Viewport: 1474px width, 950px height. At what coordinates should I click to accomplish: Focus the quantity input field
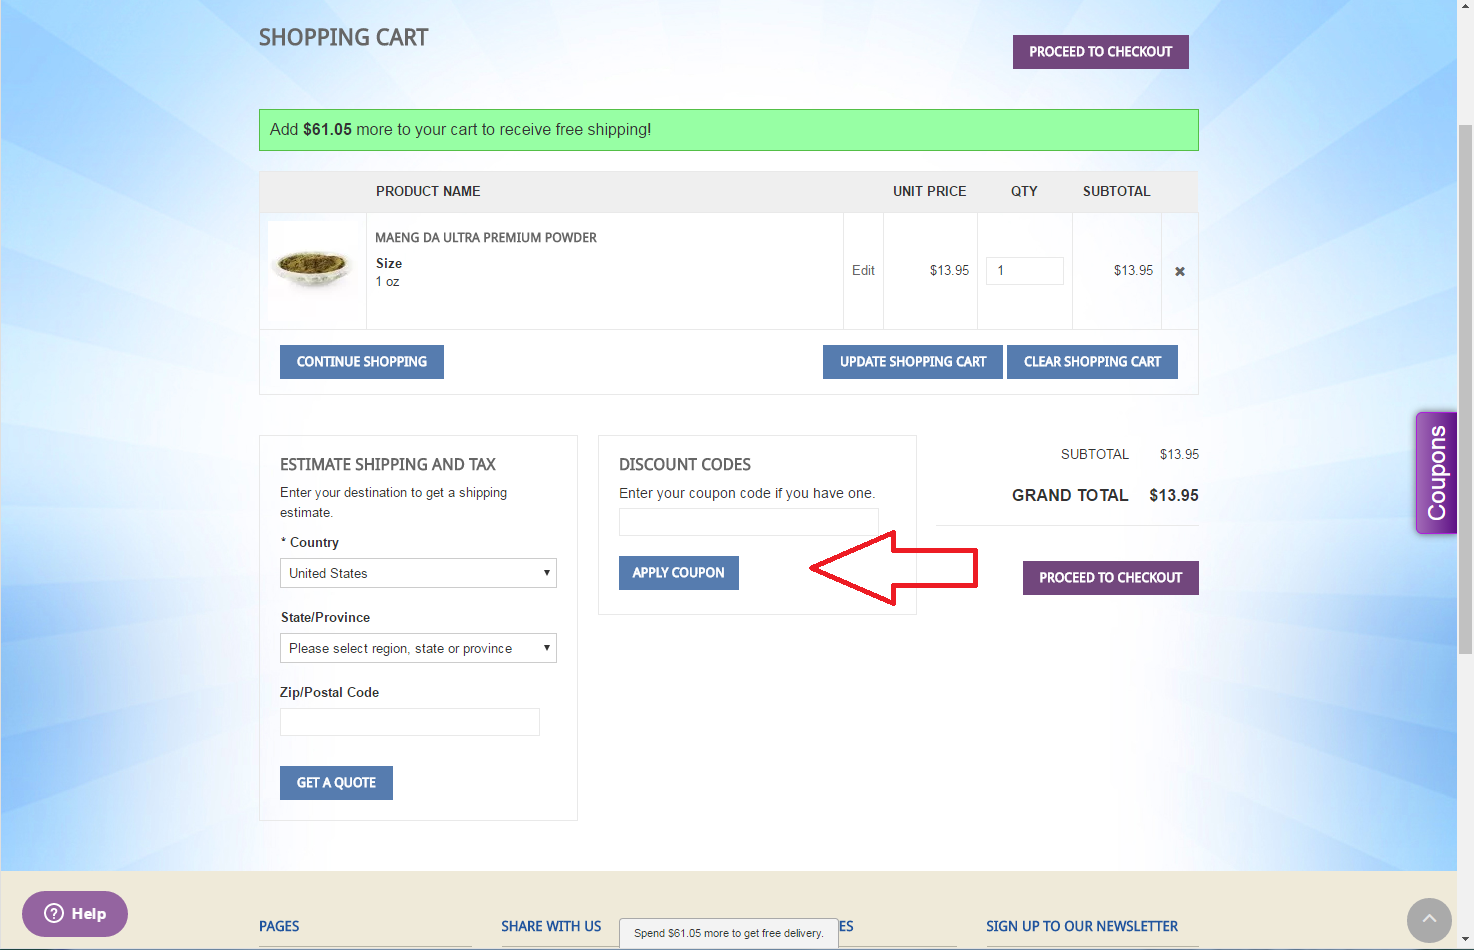tap(1024, 271)
